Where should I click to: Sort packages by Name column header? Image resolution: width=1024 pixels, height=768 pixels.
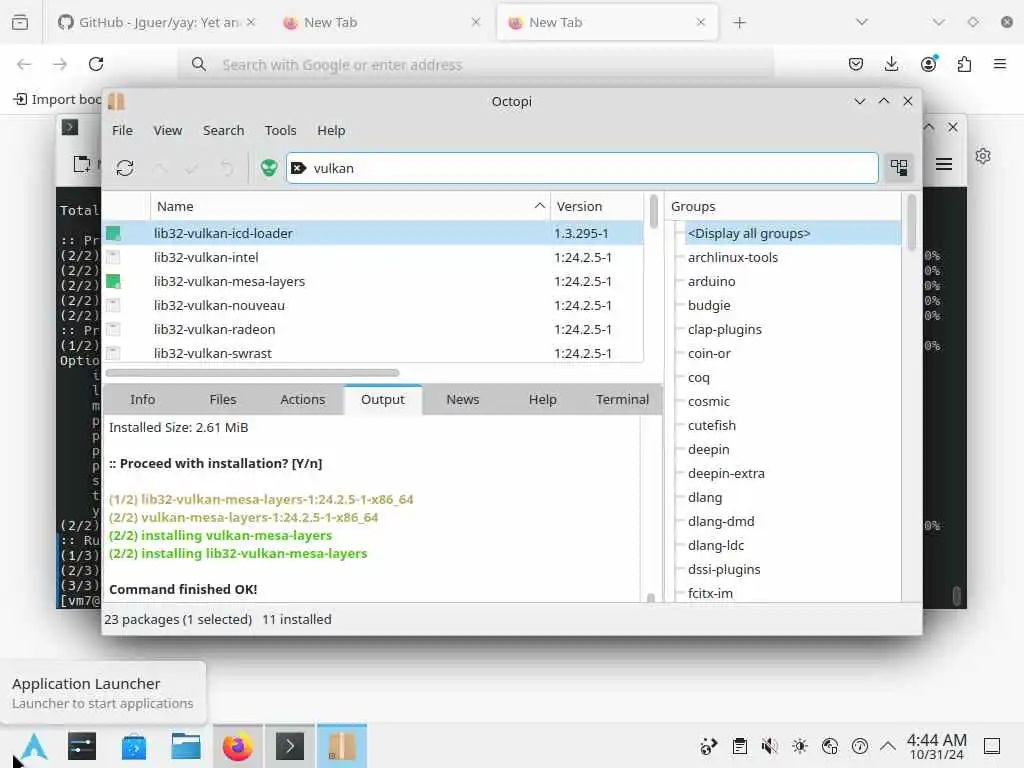pyautogui.click(x=350, y=206)
